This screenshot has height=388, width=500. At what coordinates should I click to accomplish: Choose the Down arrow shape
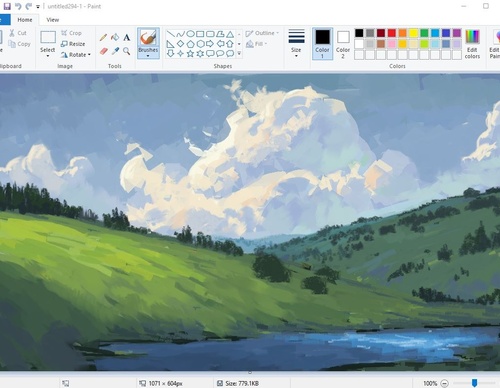(x=170, y=53)
